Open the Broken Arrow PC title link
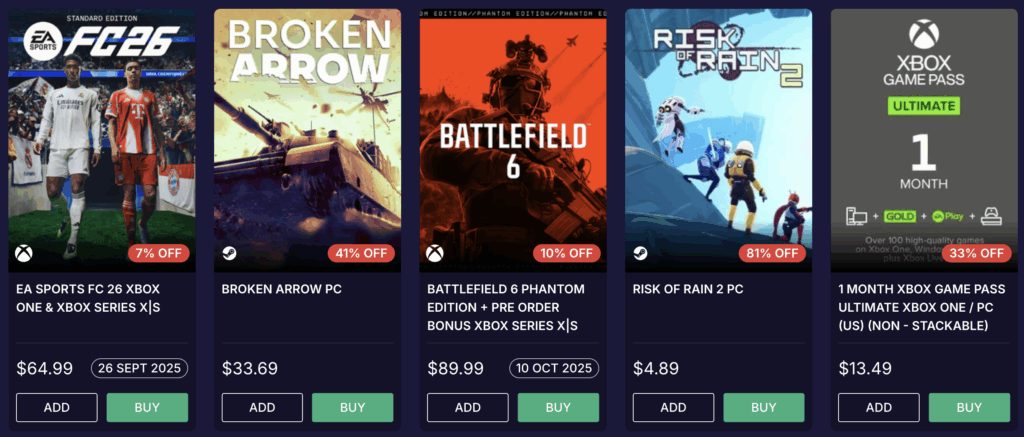This screenshot has width=1024, height=437. (282, 290)
